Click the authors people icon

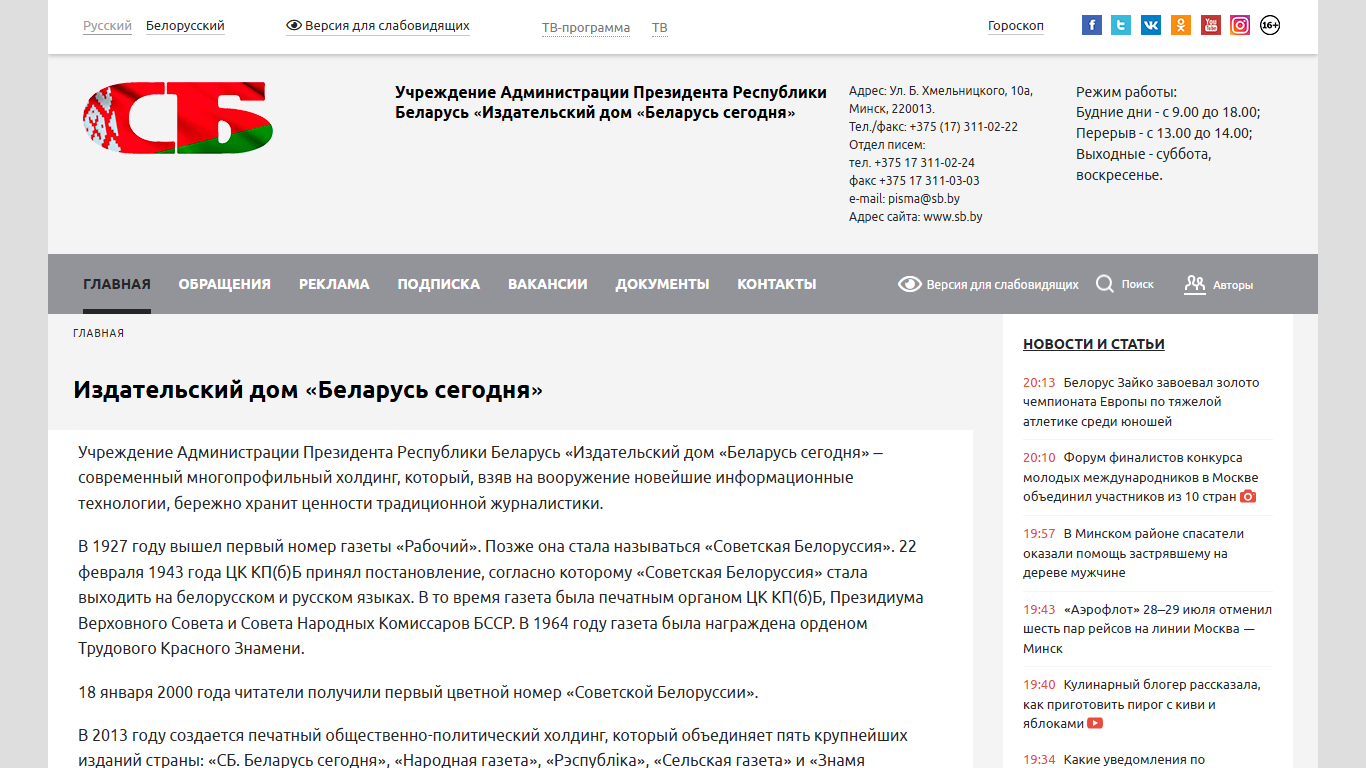[1194, 284]
